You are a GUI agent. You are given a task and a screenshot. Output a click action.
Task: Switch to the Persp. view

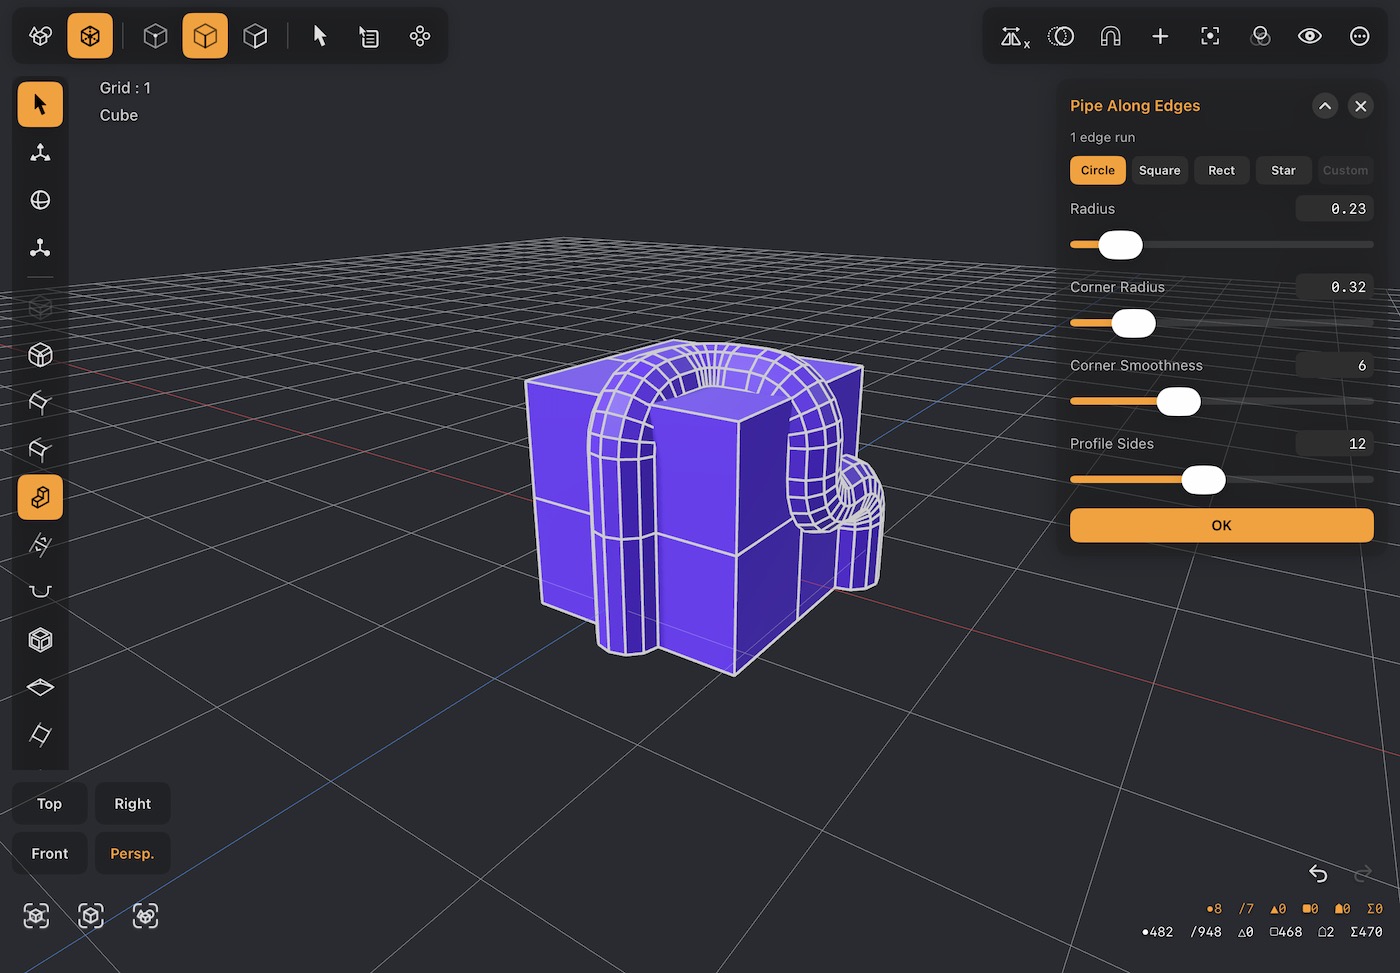[133, 854]
